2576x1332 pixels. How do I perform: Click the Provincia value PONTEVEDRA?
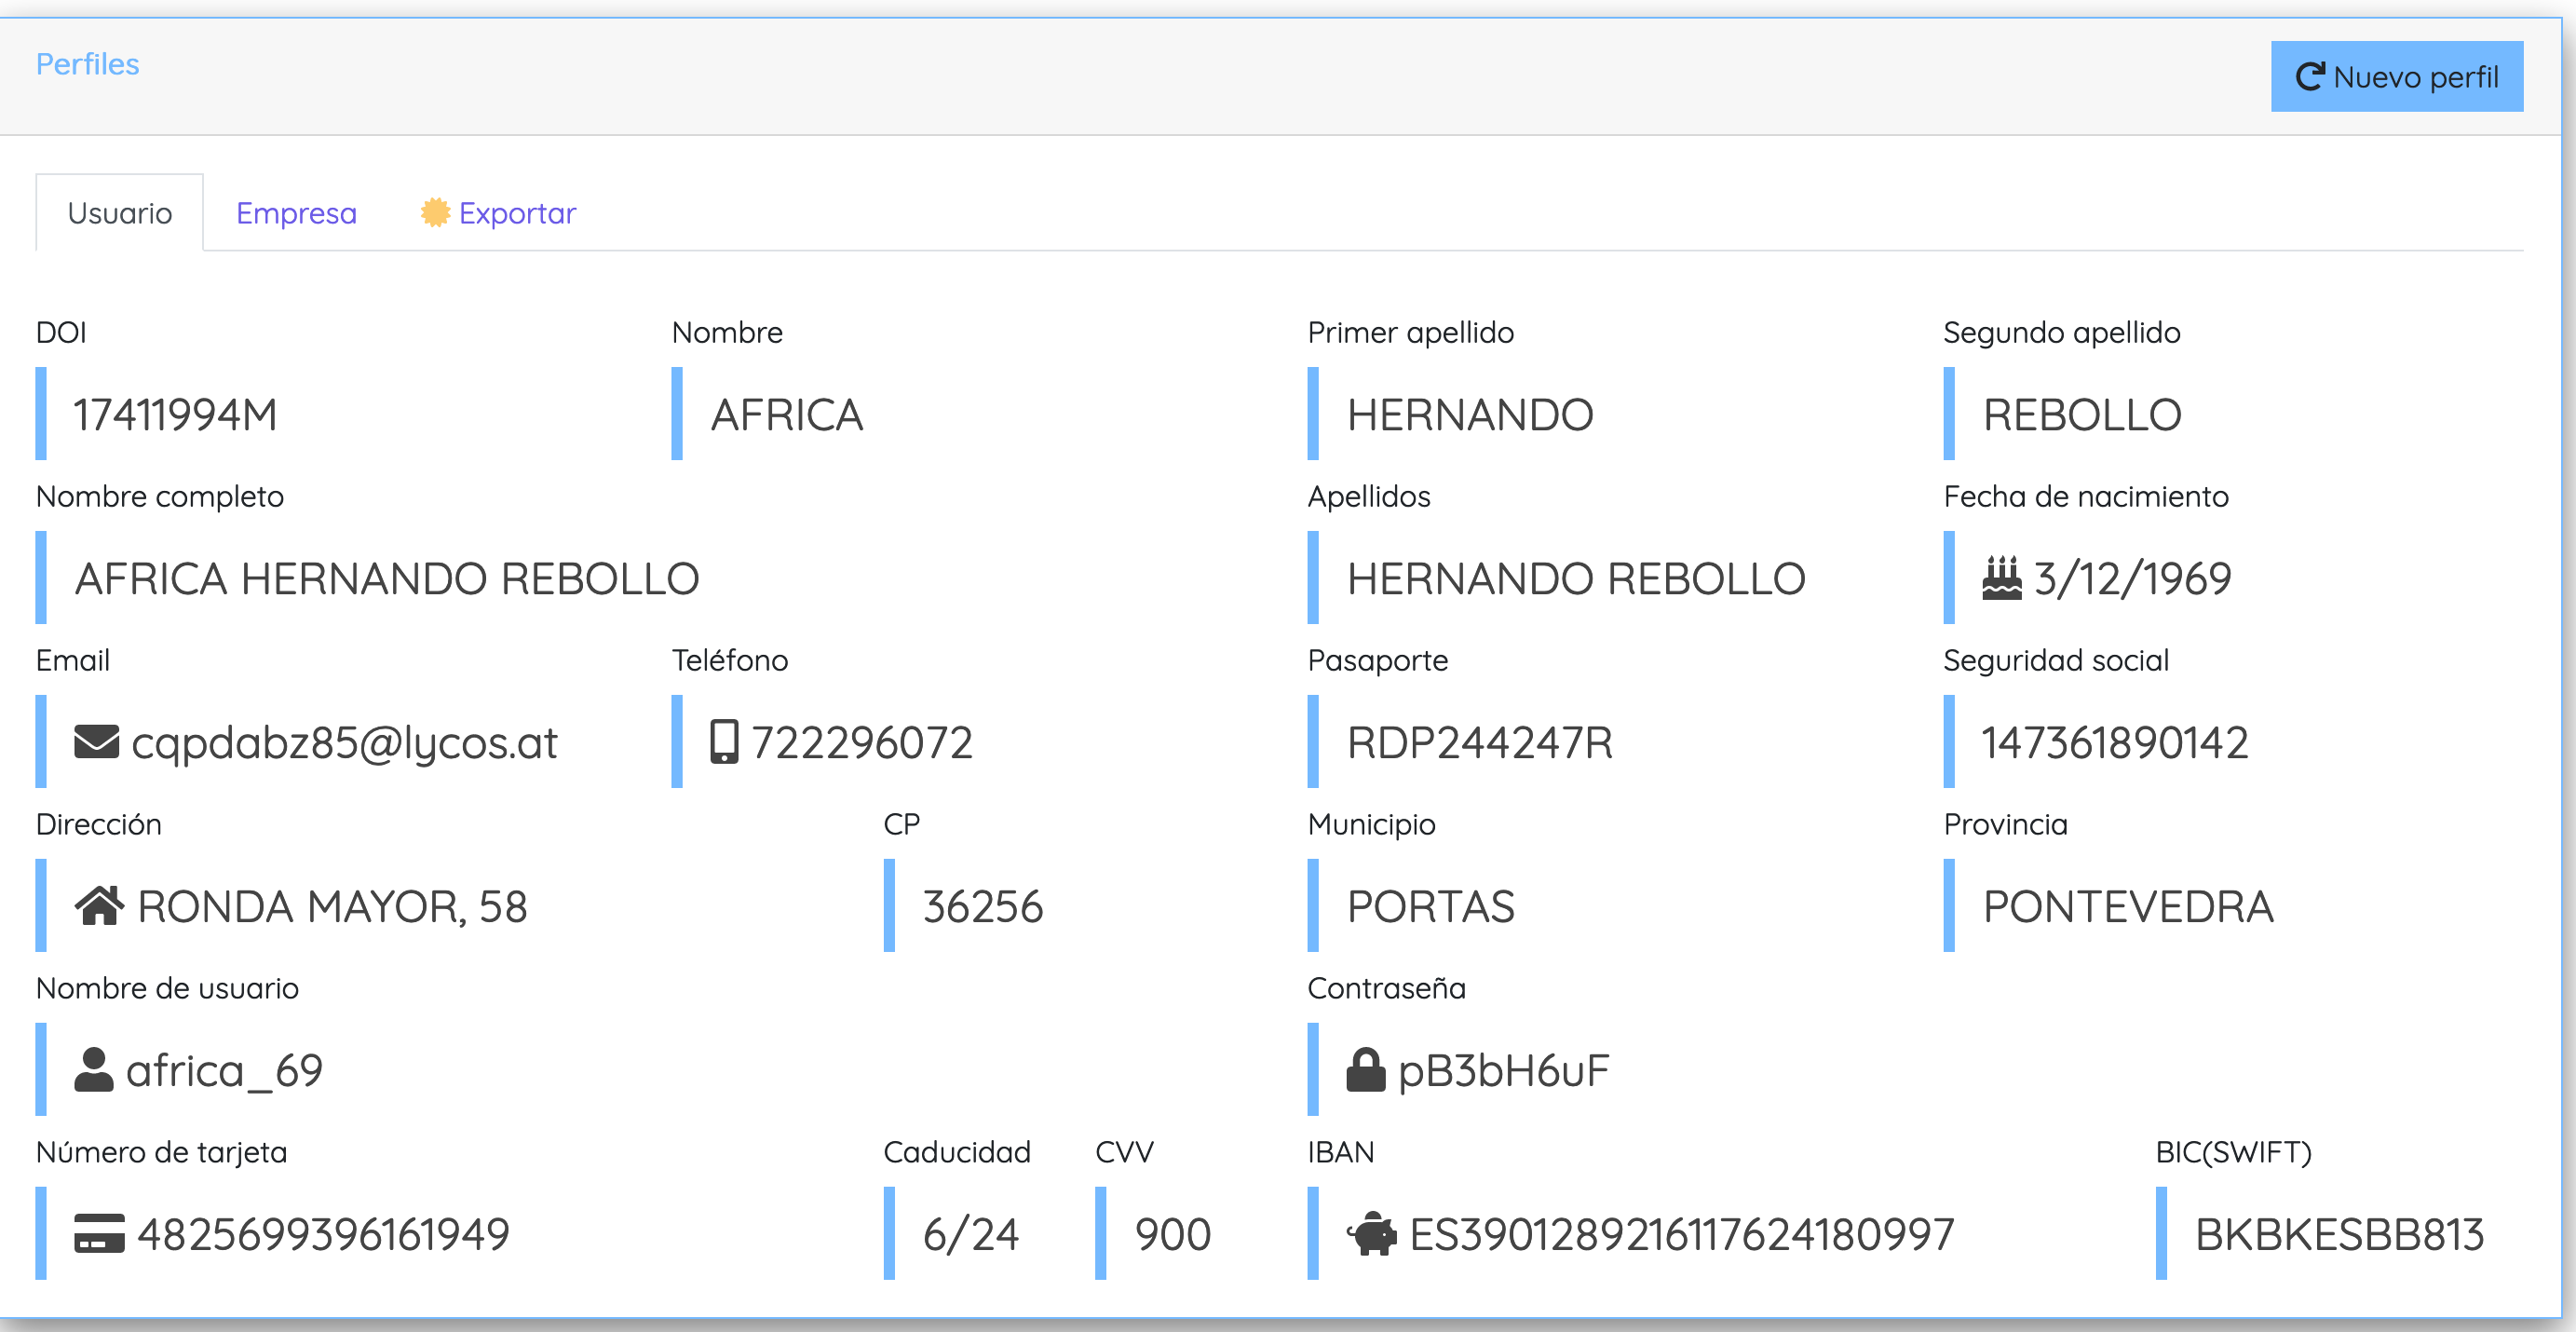pyautogui.click(x=2128, y=906)
